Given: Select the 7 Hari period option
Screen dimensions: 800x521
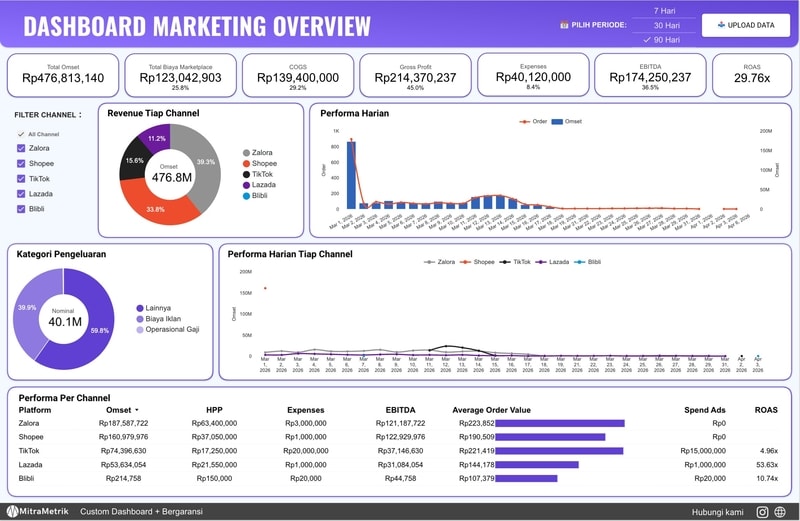Looking at the screenshot, I should (x=665, y=10).
